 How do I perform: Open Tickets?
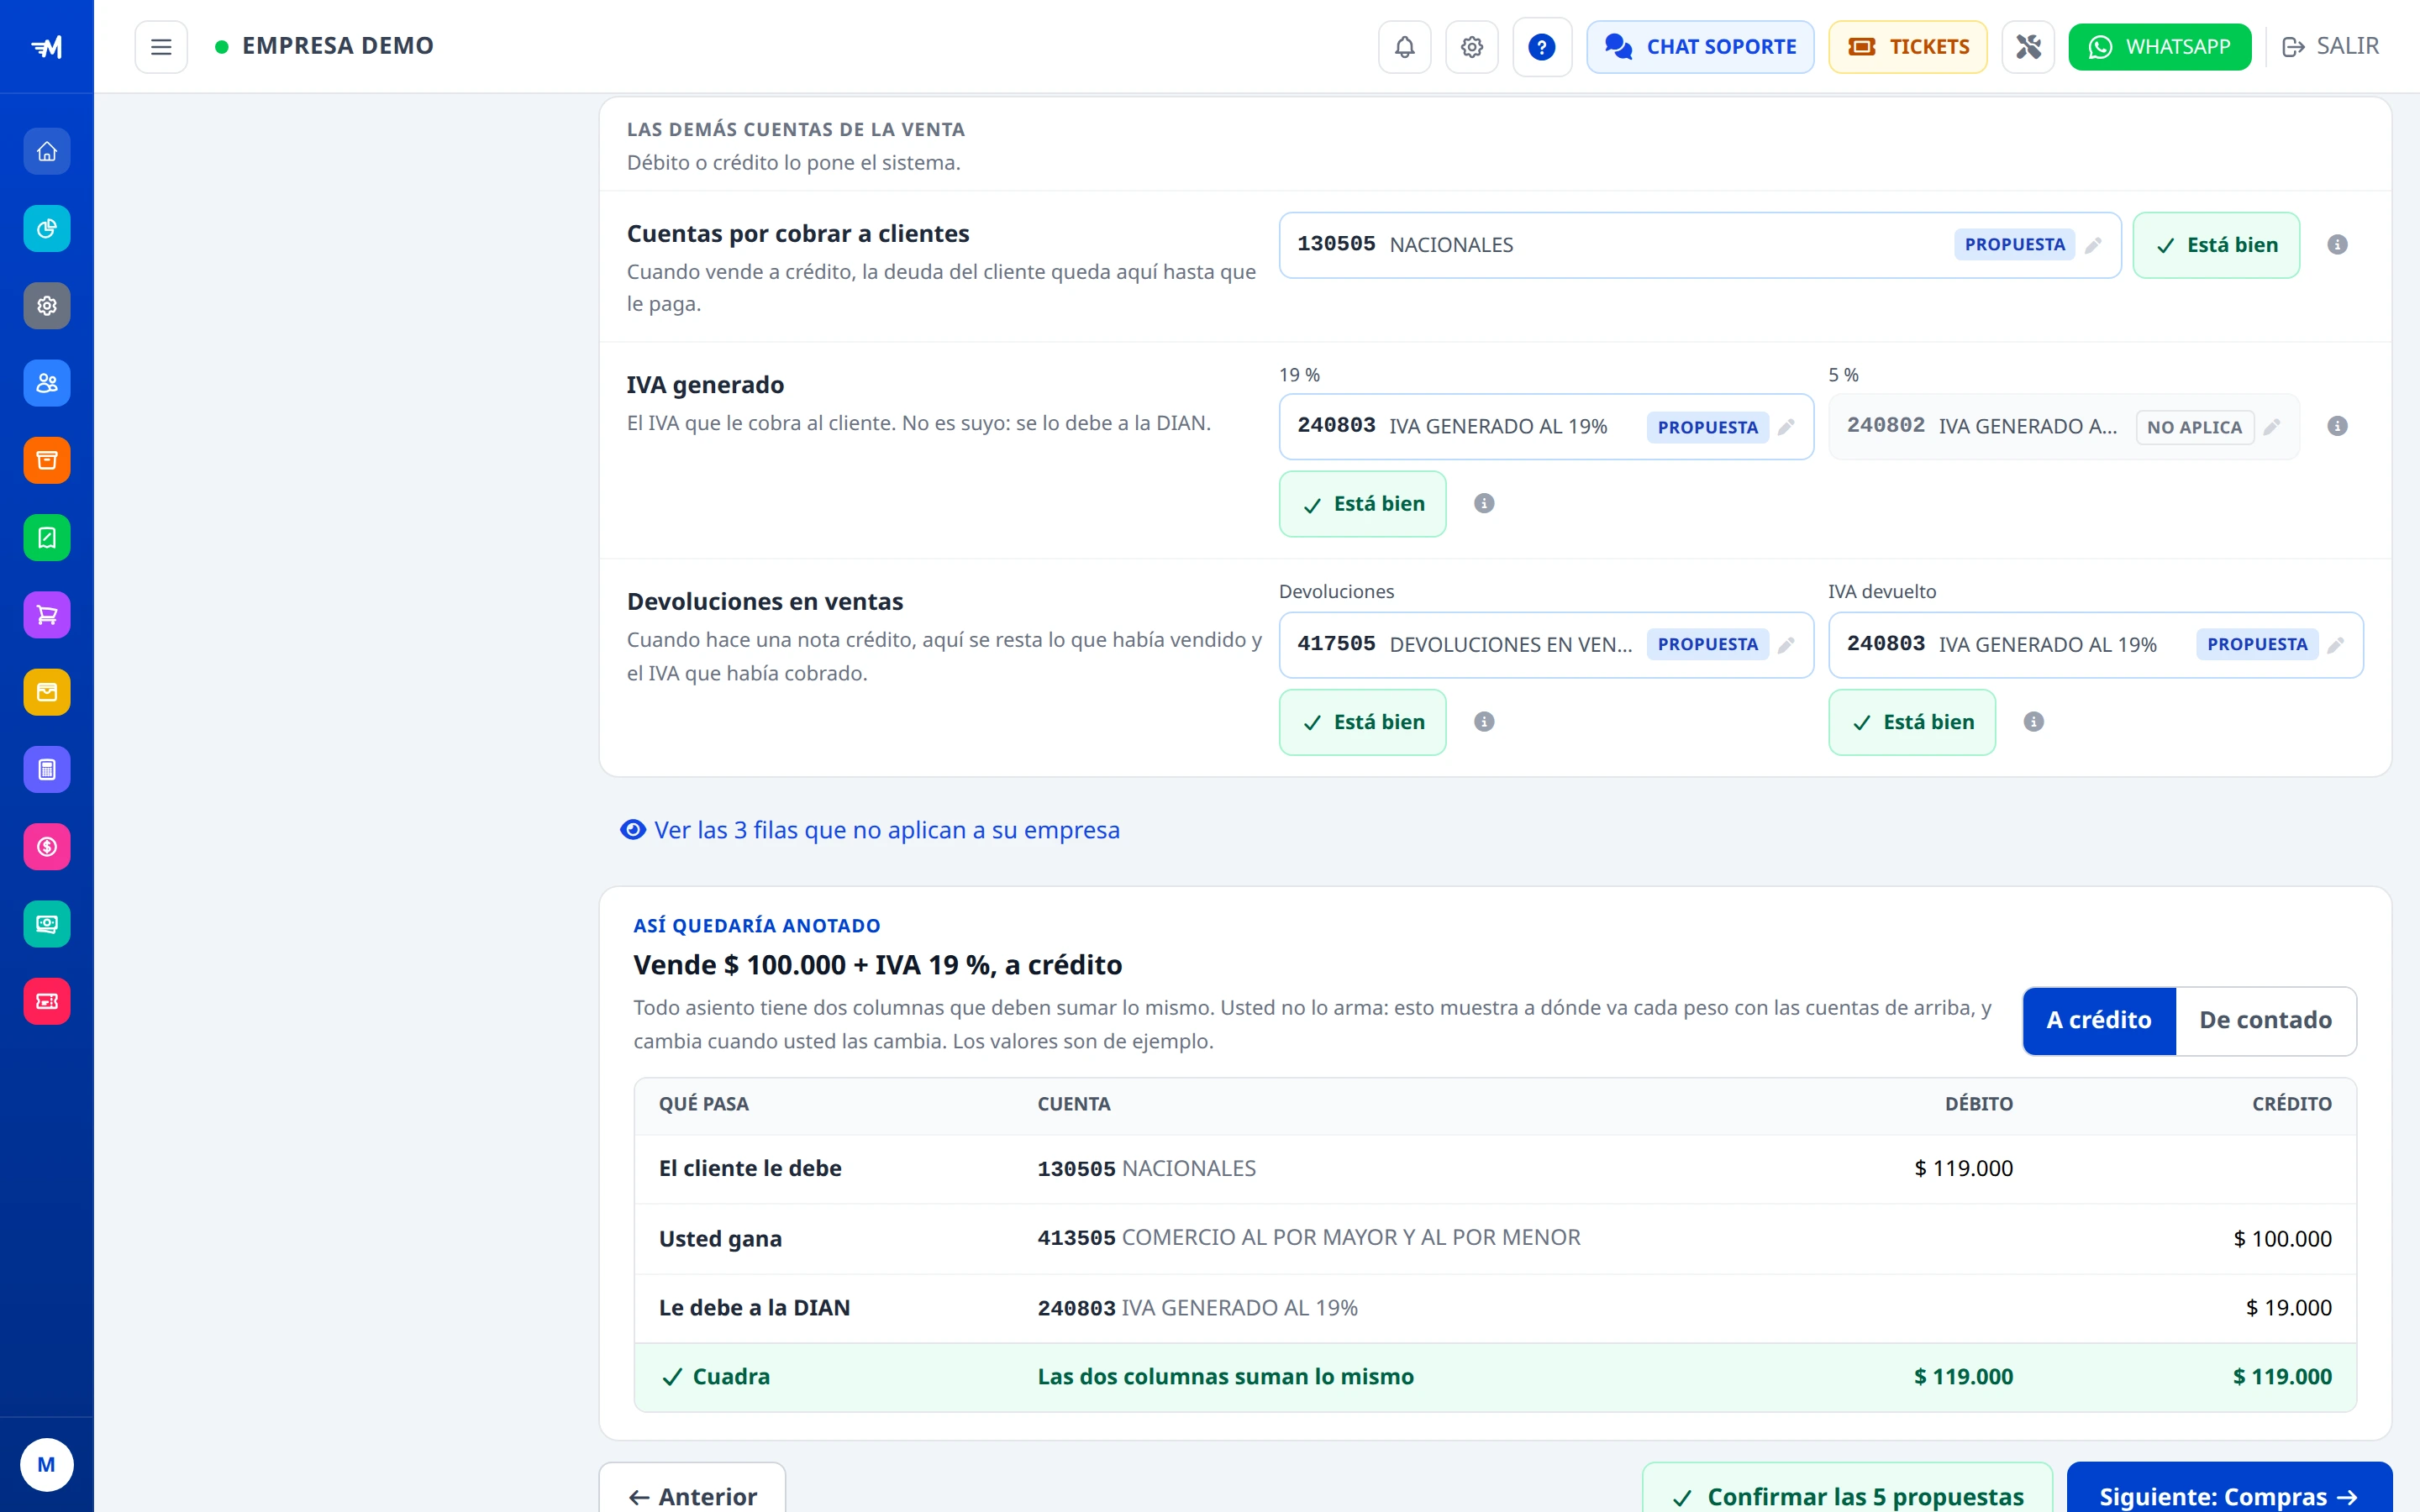coord(1907,46)
